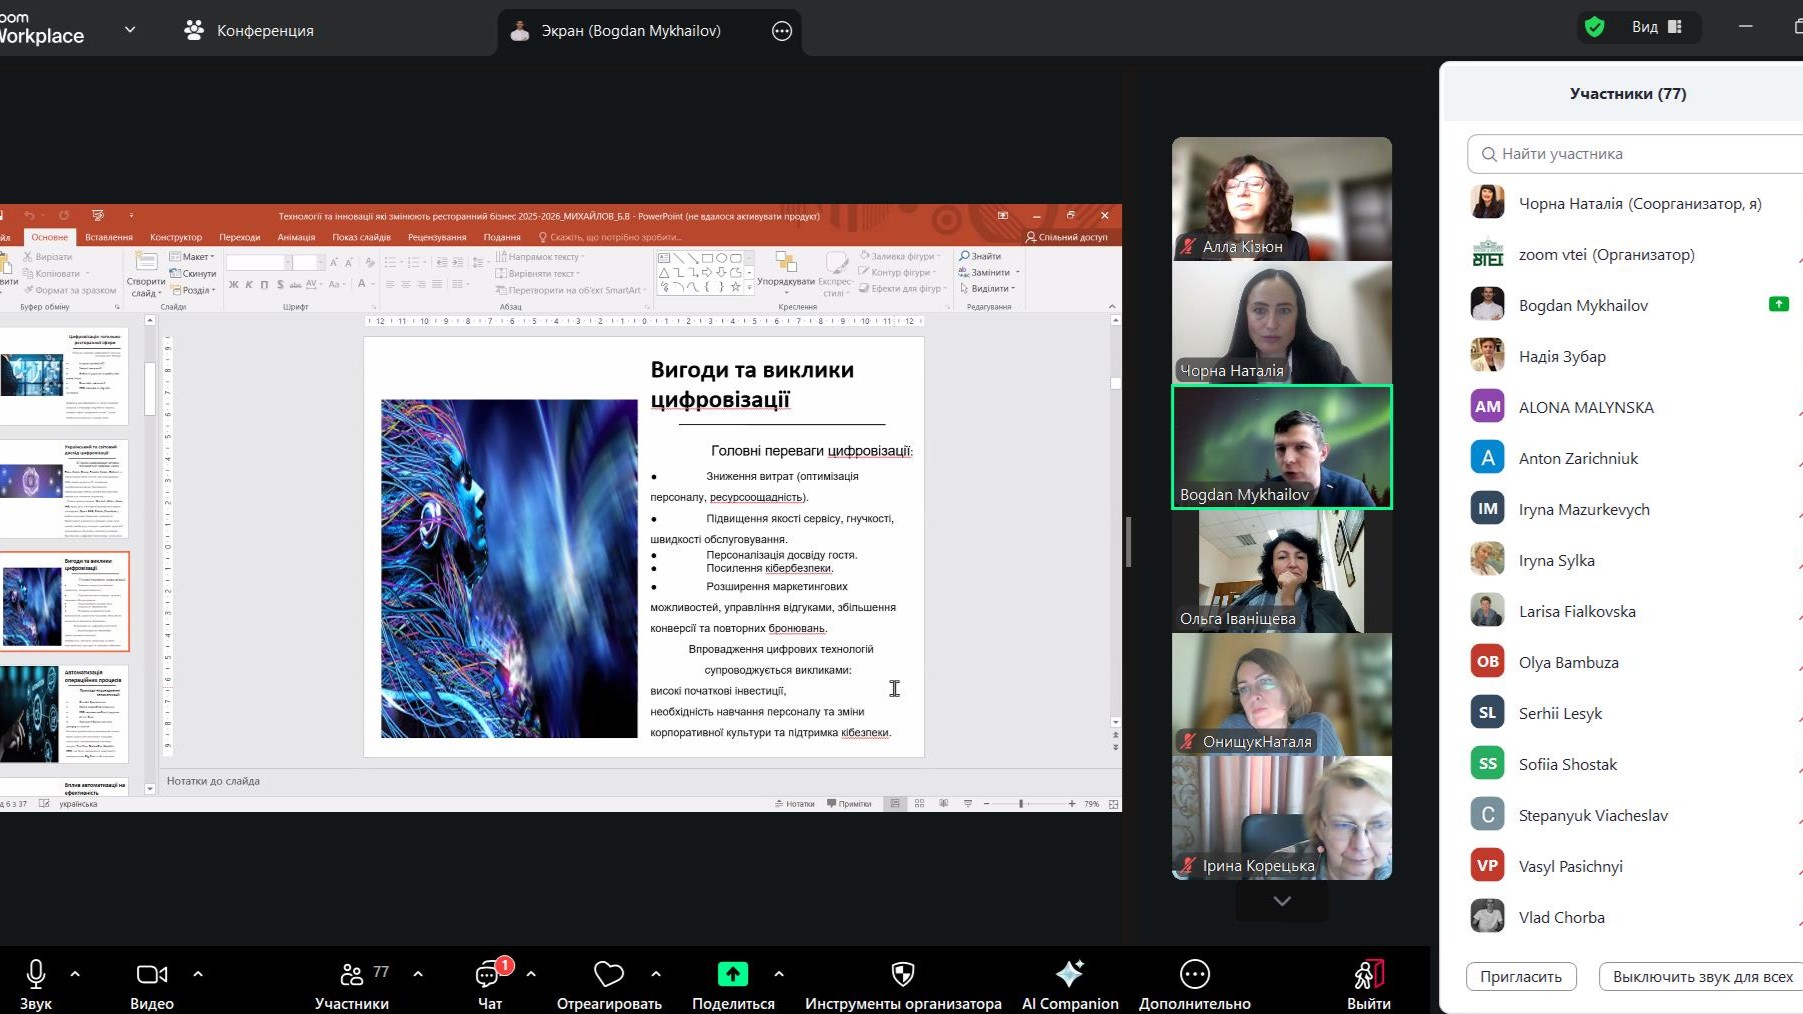The image size is (1803, 1014).
Task: Open the AI Companion sparkle icon
Action: click(1069, 974)
